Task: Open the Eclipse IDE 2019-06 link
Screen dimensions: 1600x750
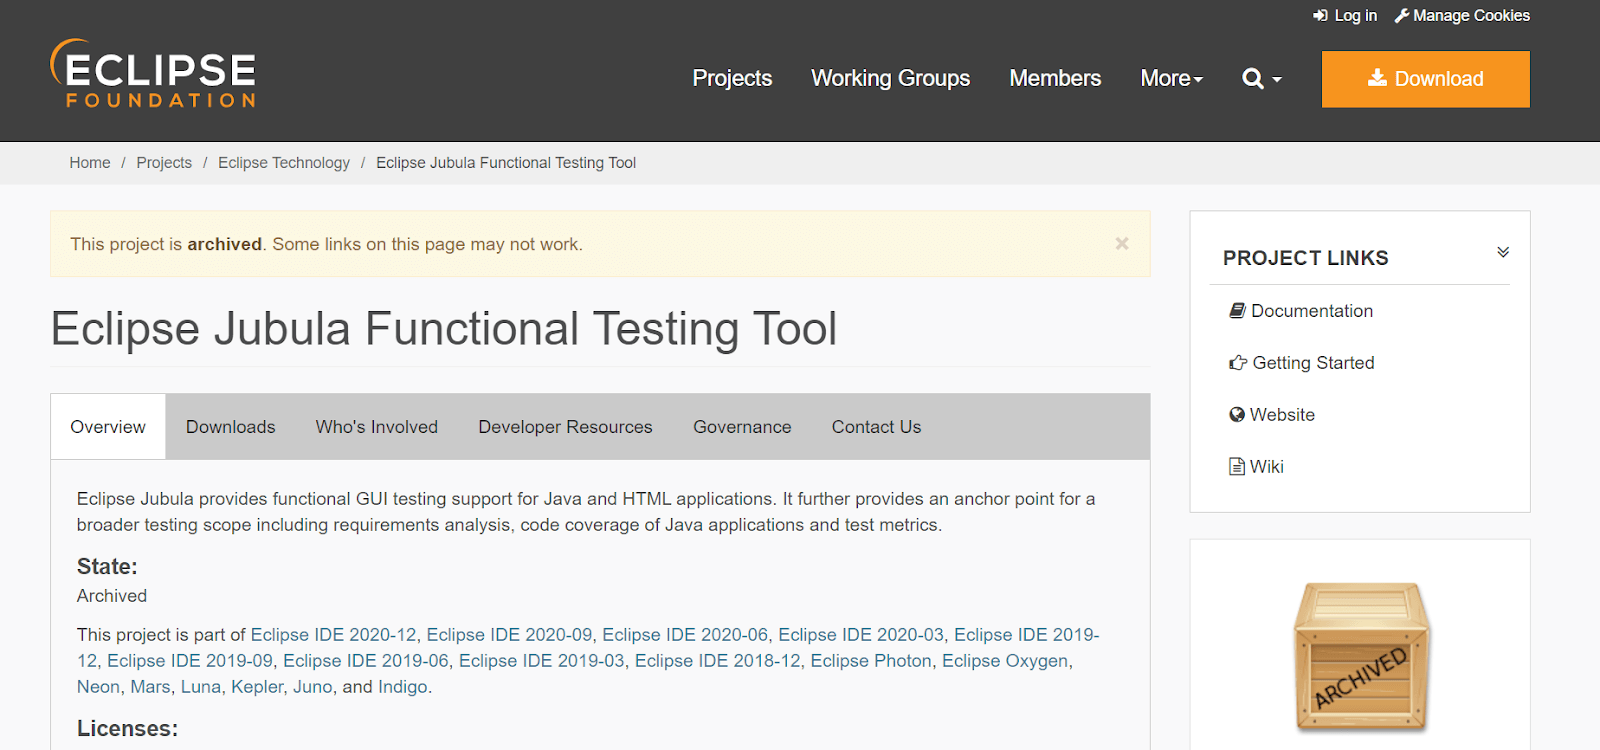Action: 366,661
